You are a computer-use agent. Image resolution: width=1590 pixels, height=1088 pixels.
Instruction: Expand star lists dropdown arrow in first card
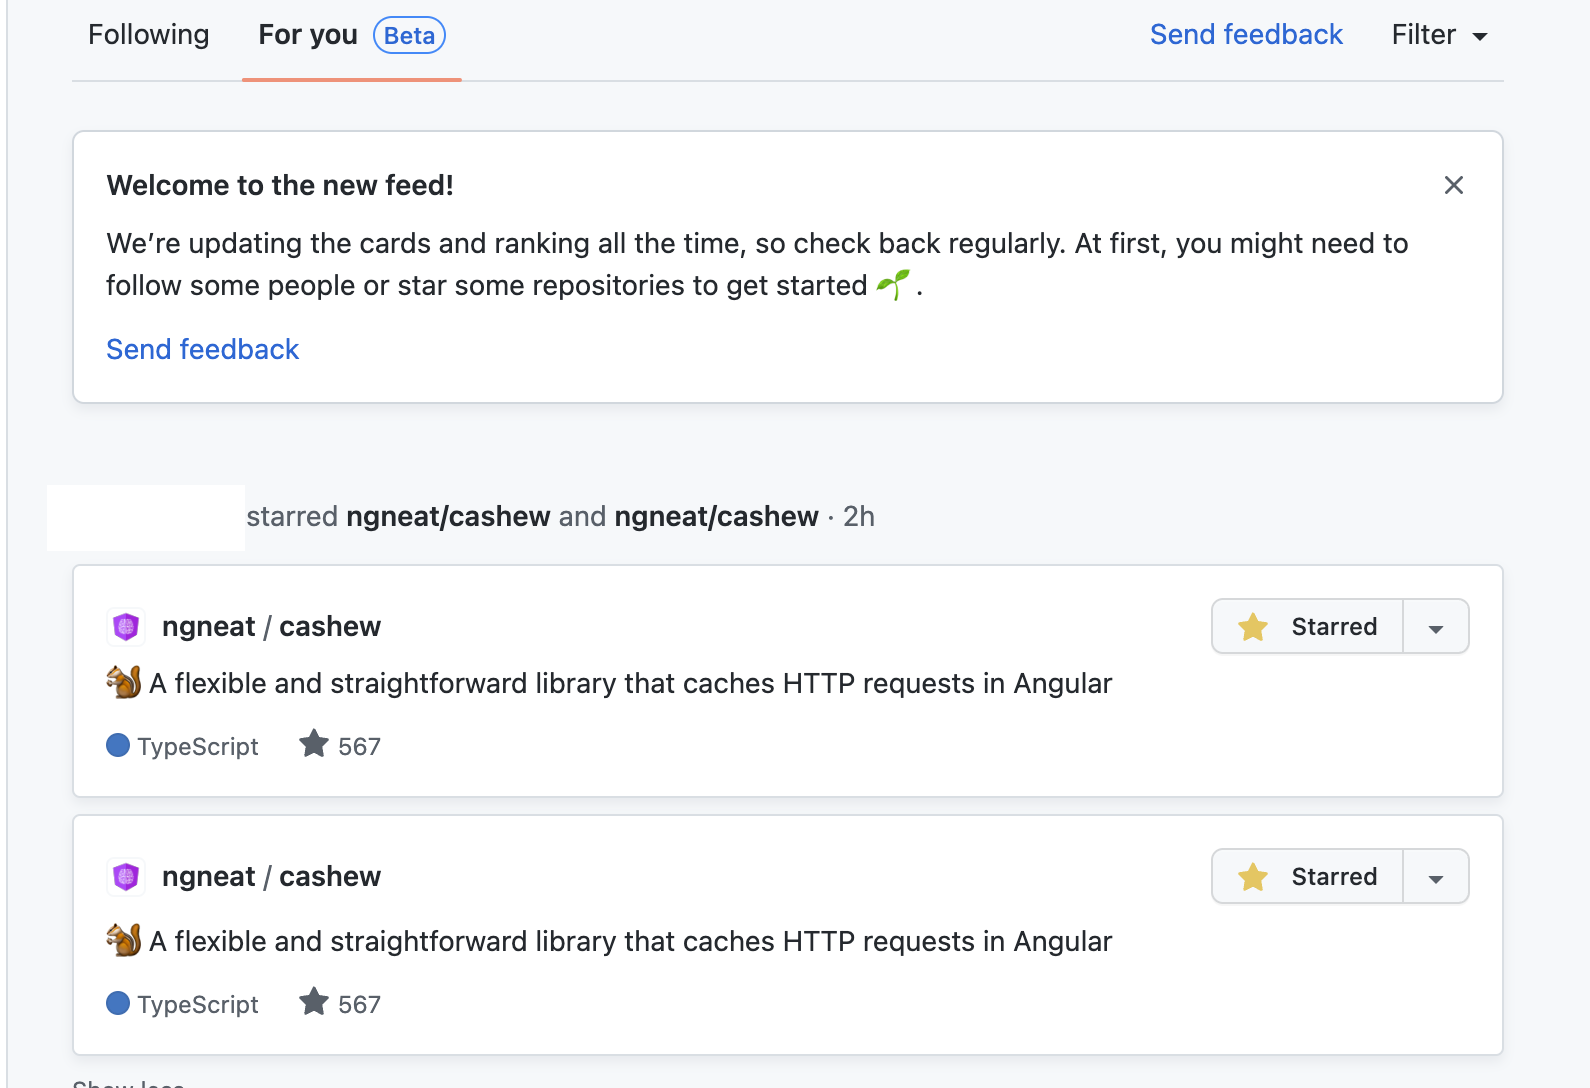1436,627
